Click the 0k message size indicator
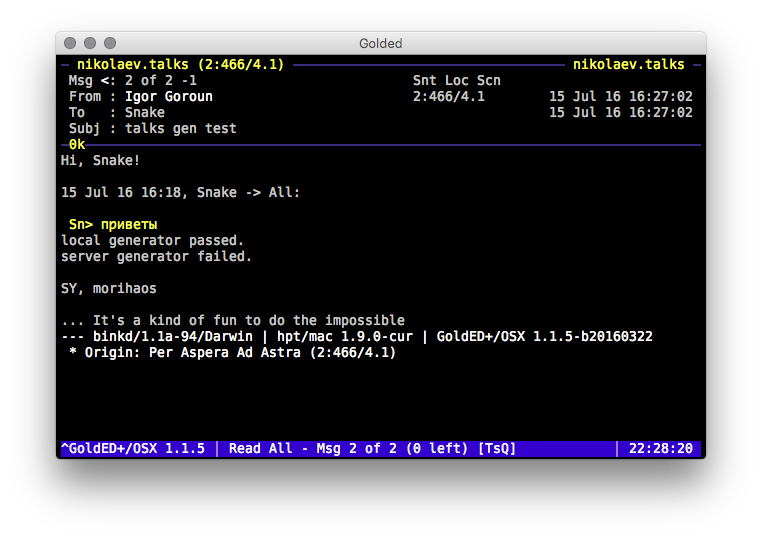This screenshot has height=539, width=762. pyautogui.click(x=77, y=145)
